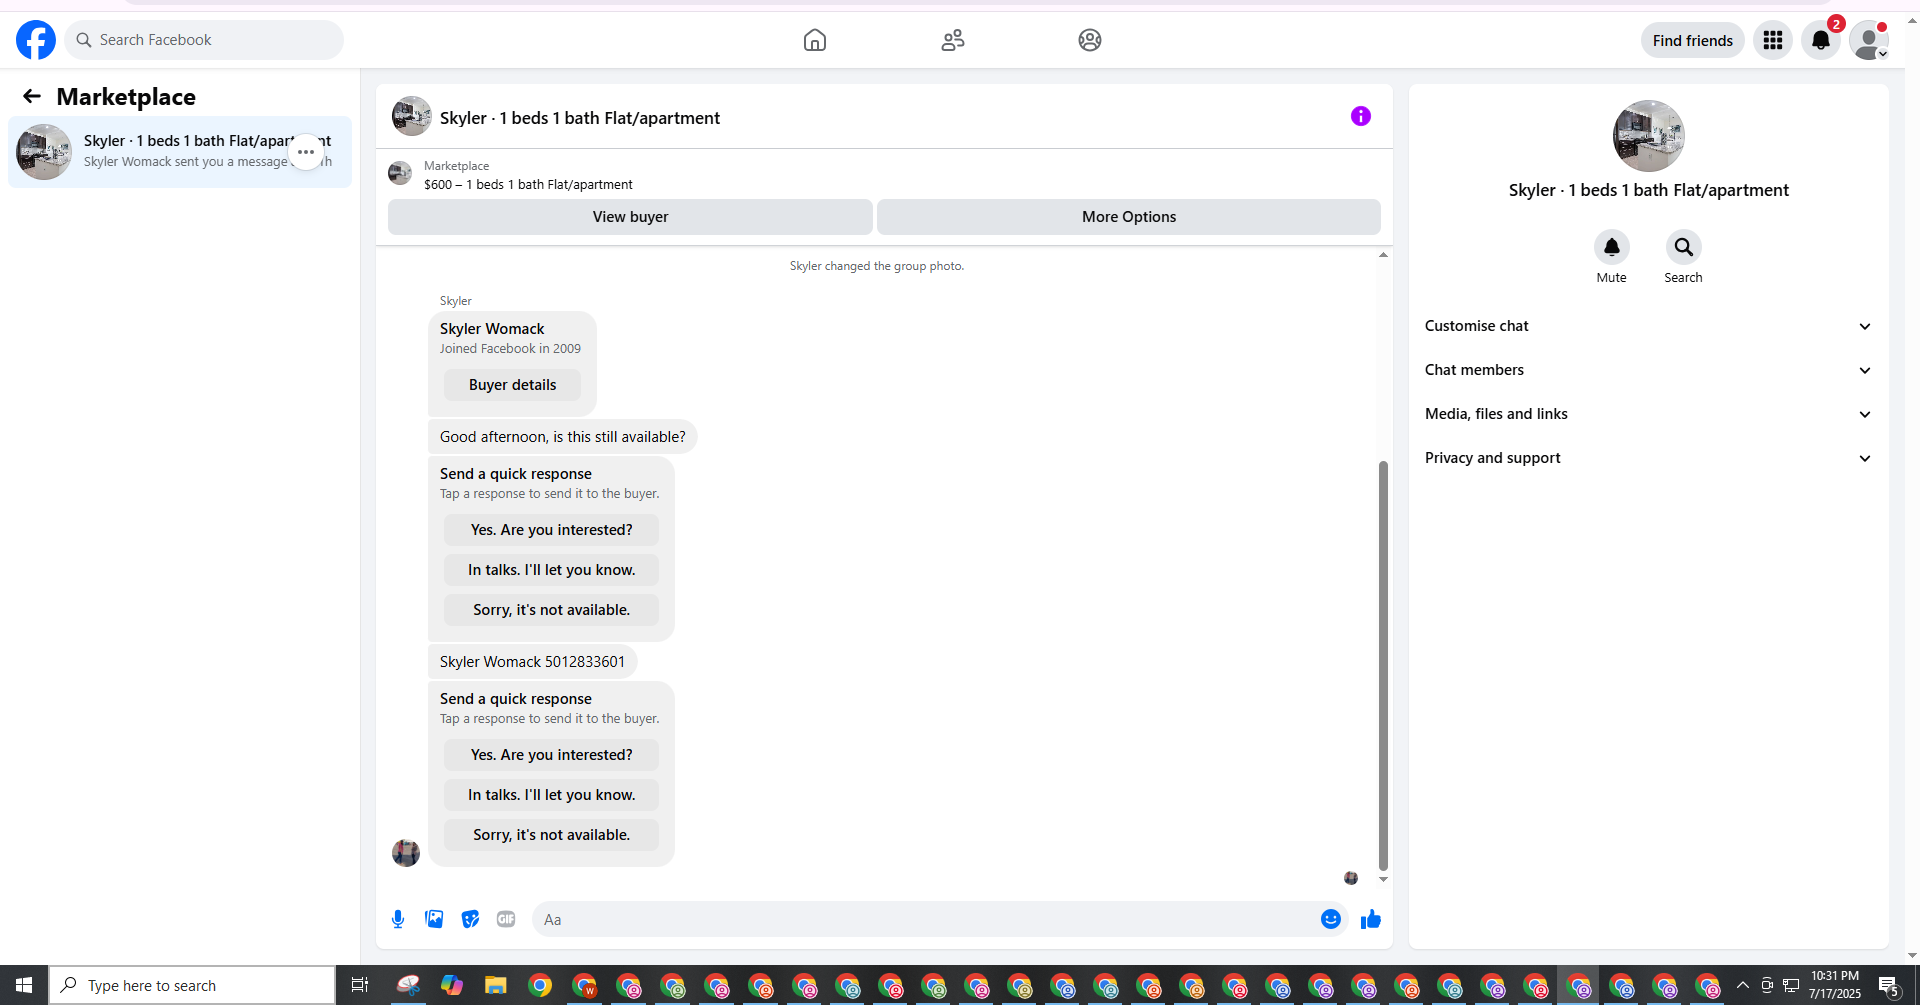Send "Yes. Are you interested?" under the greeting message

(552, 530)
